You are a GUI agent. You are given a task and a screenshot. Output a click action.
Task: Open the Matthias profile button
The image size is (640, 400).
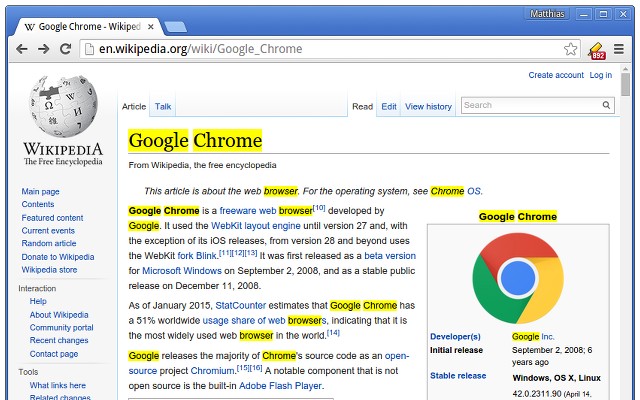pyautogui.click(x=547, y=14)
